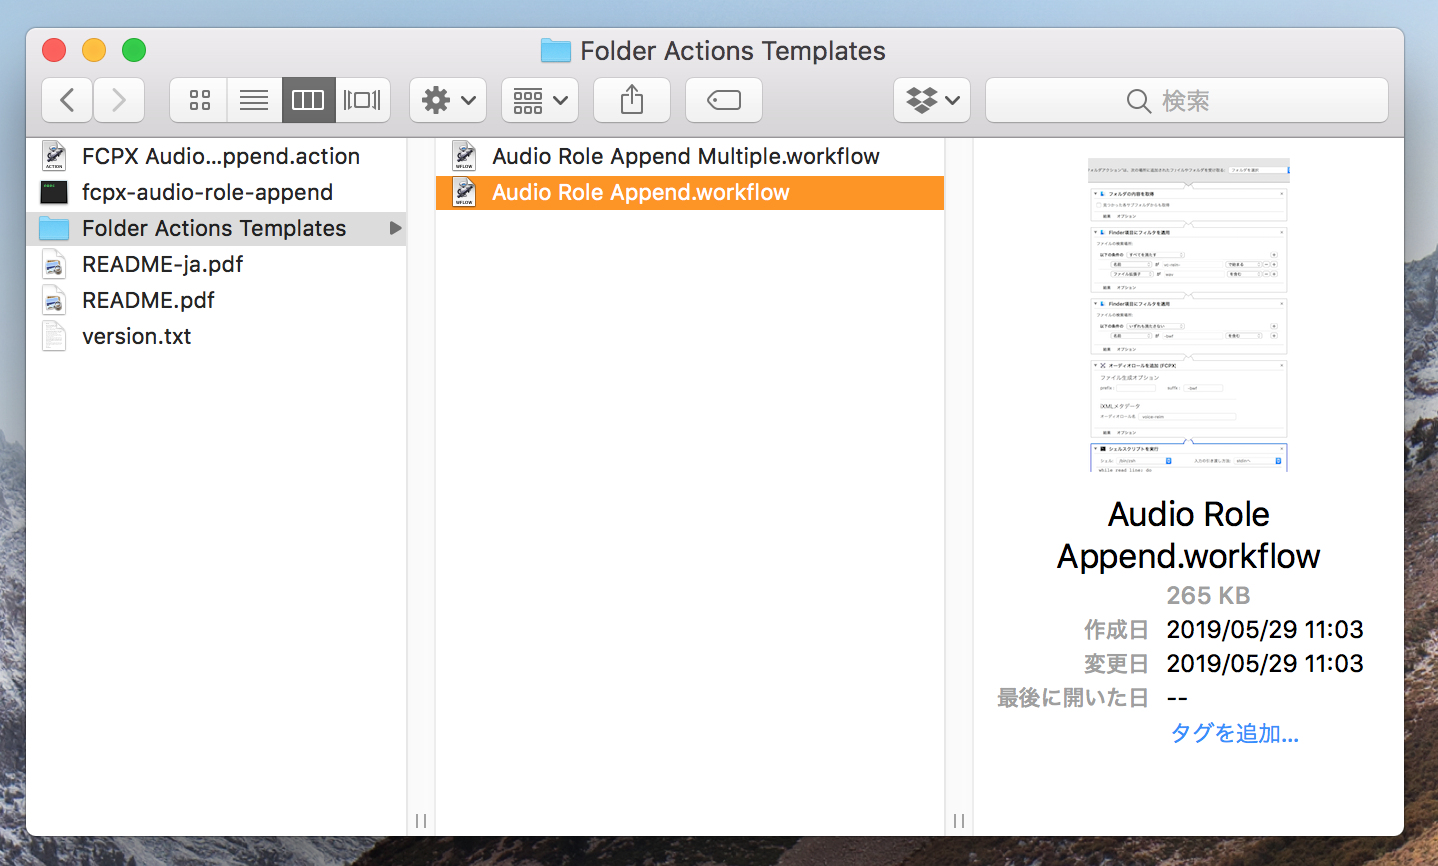Minimize the window with yellow button
The width and height of the screenshot is (1438, 866).
pos(94,50)
